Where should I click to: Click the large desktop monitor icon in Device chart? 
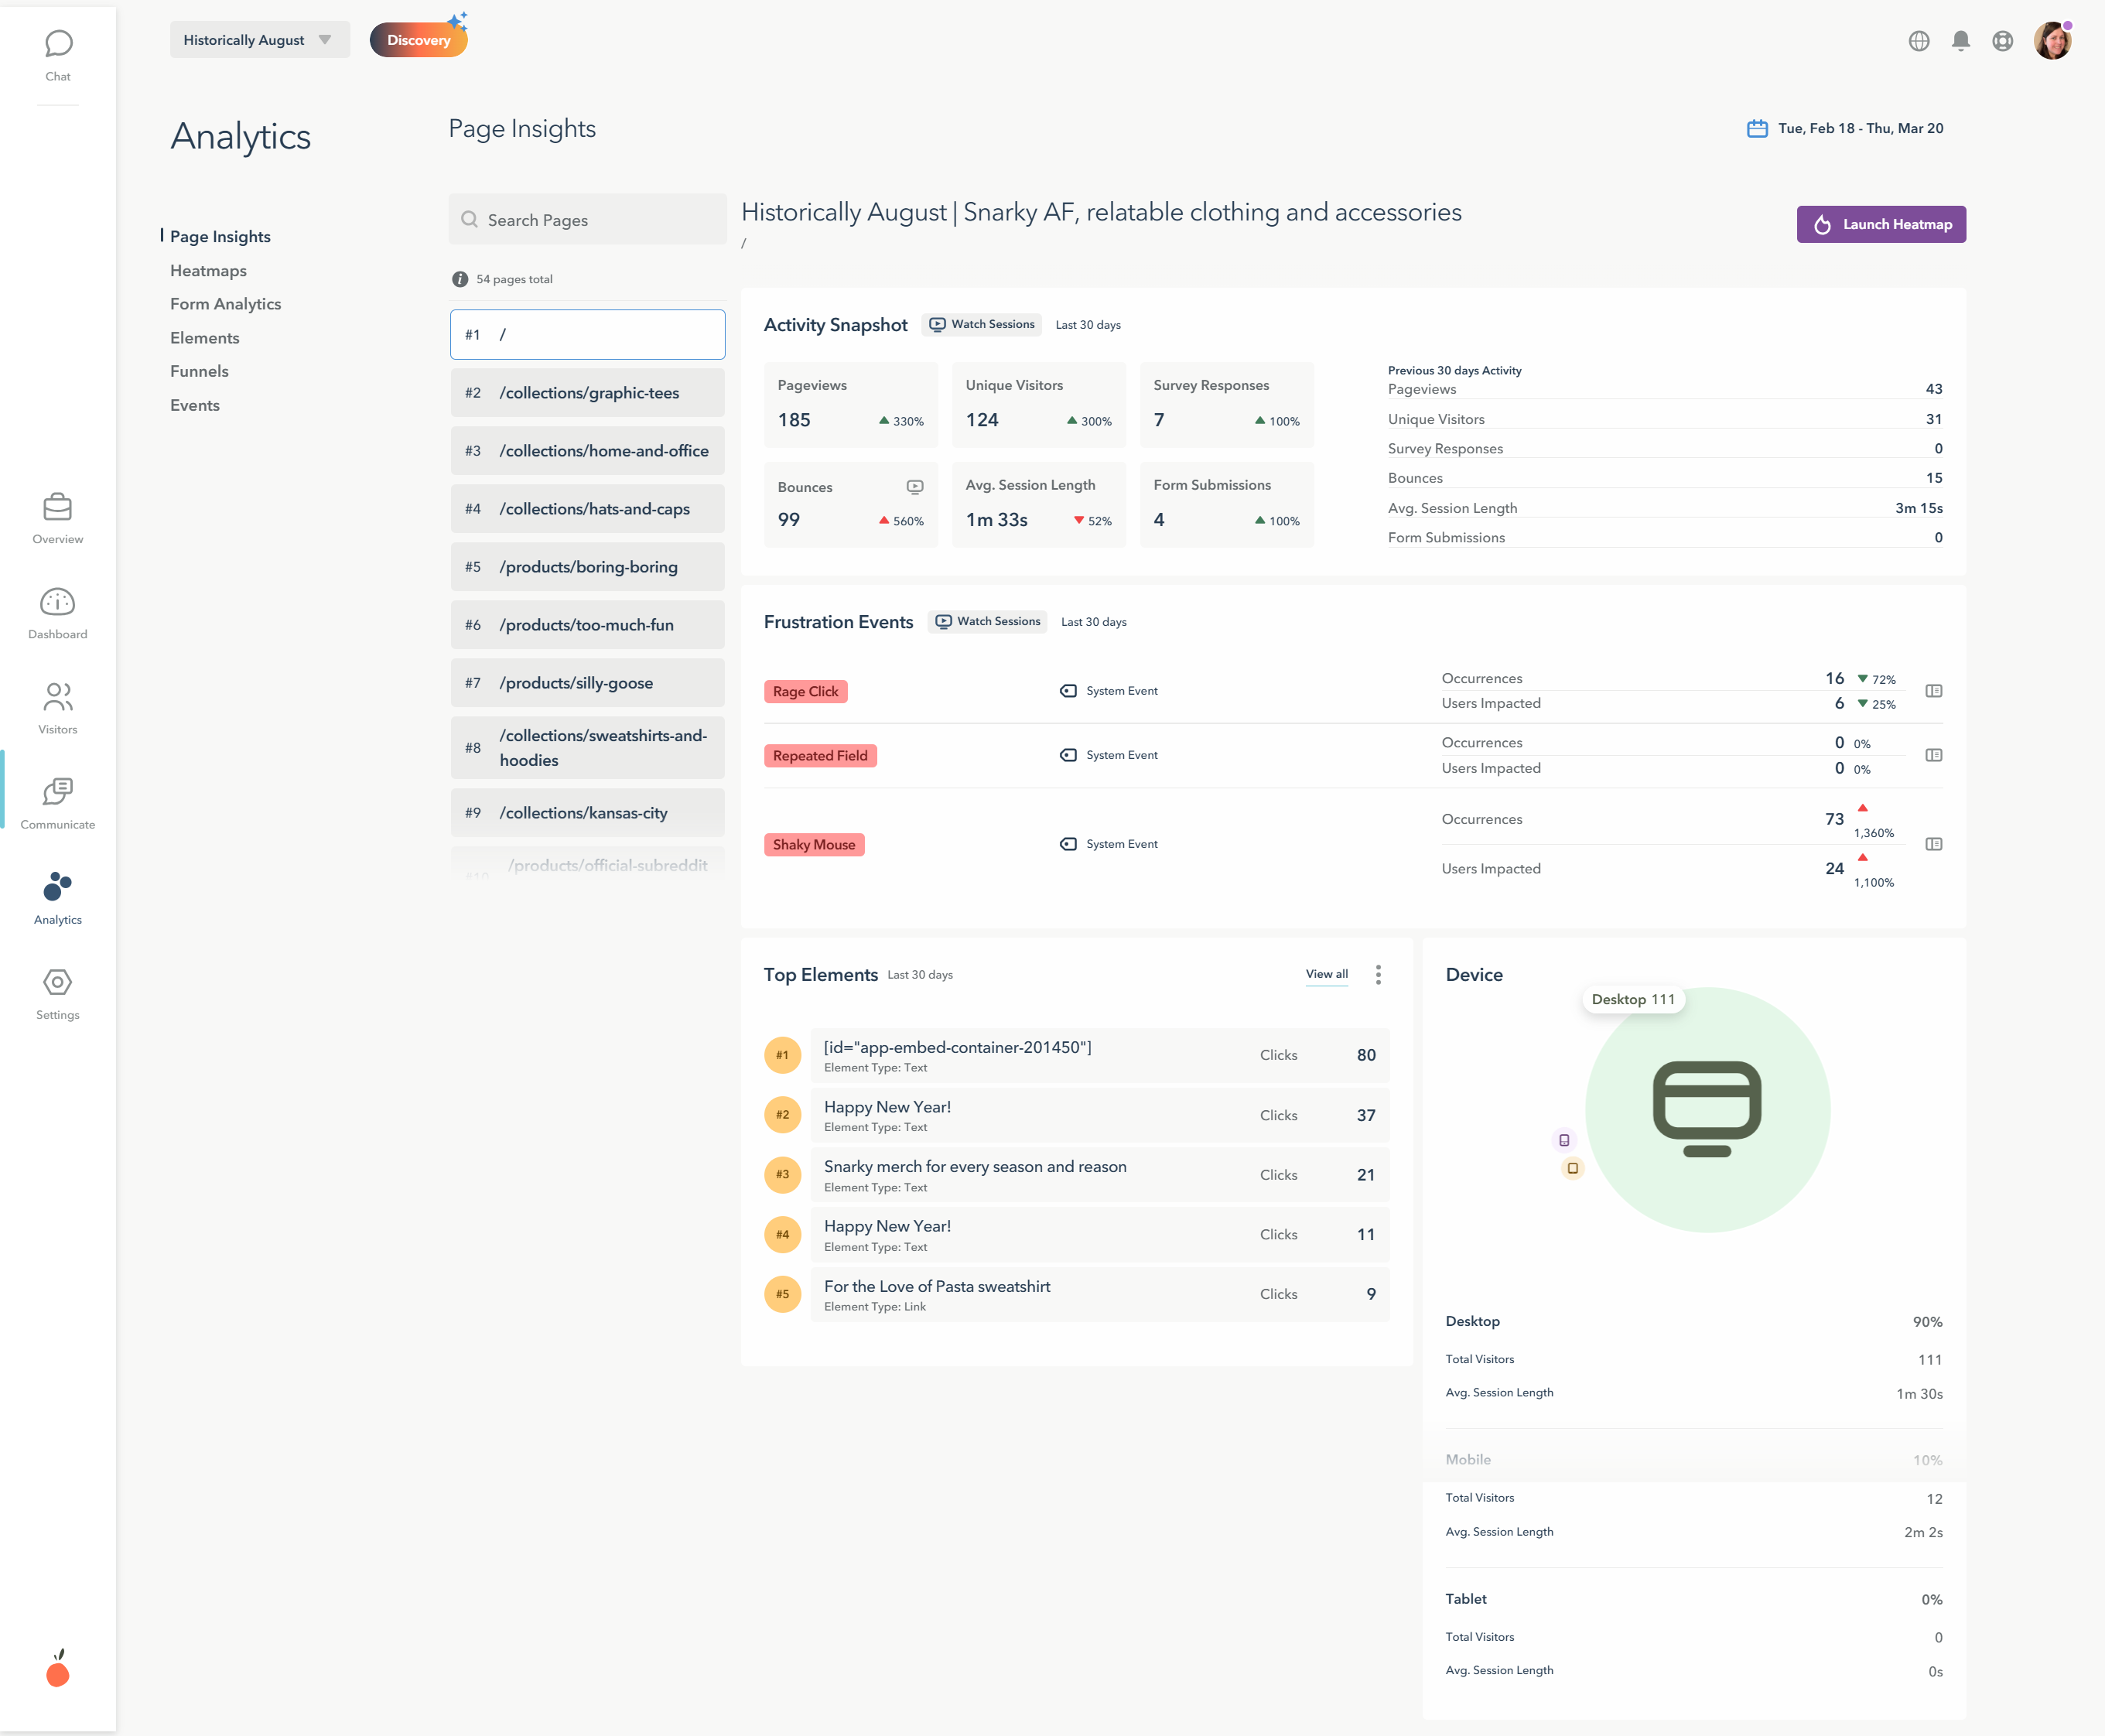click(1707, 1109)
